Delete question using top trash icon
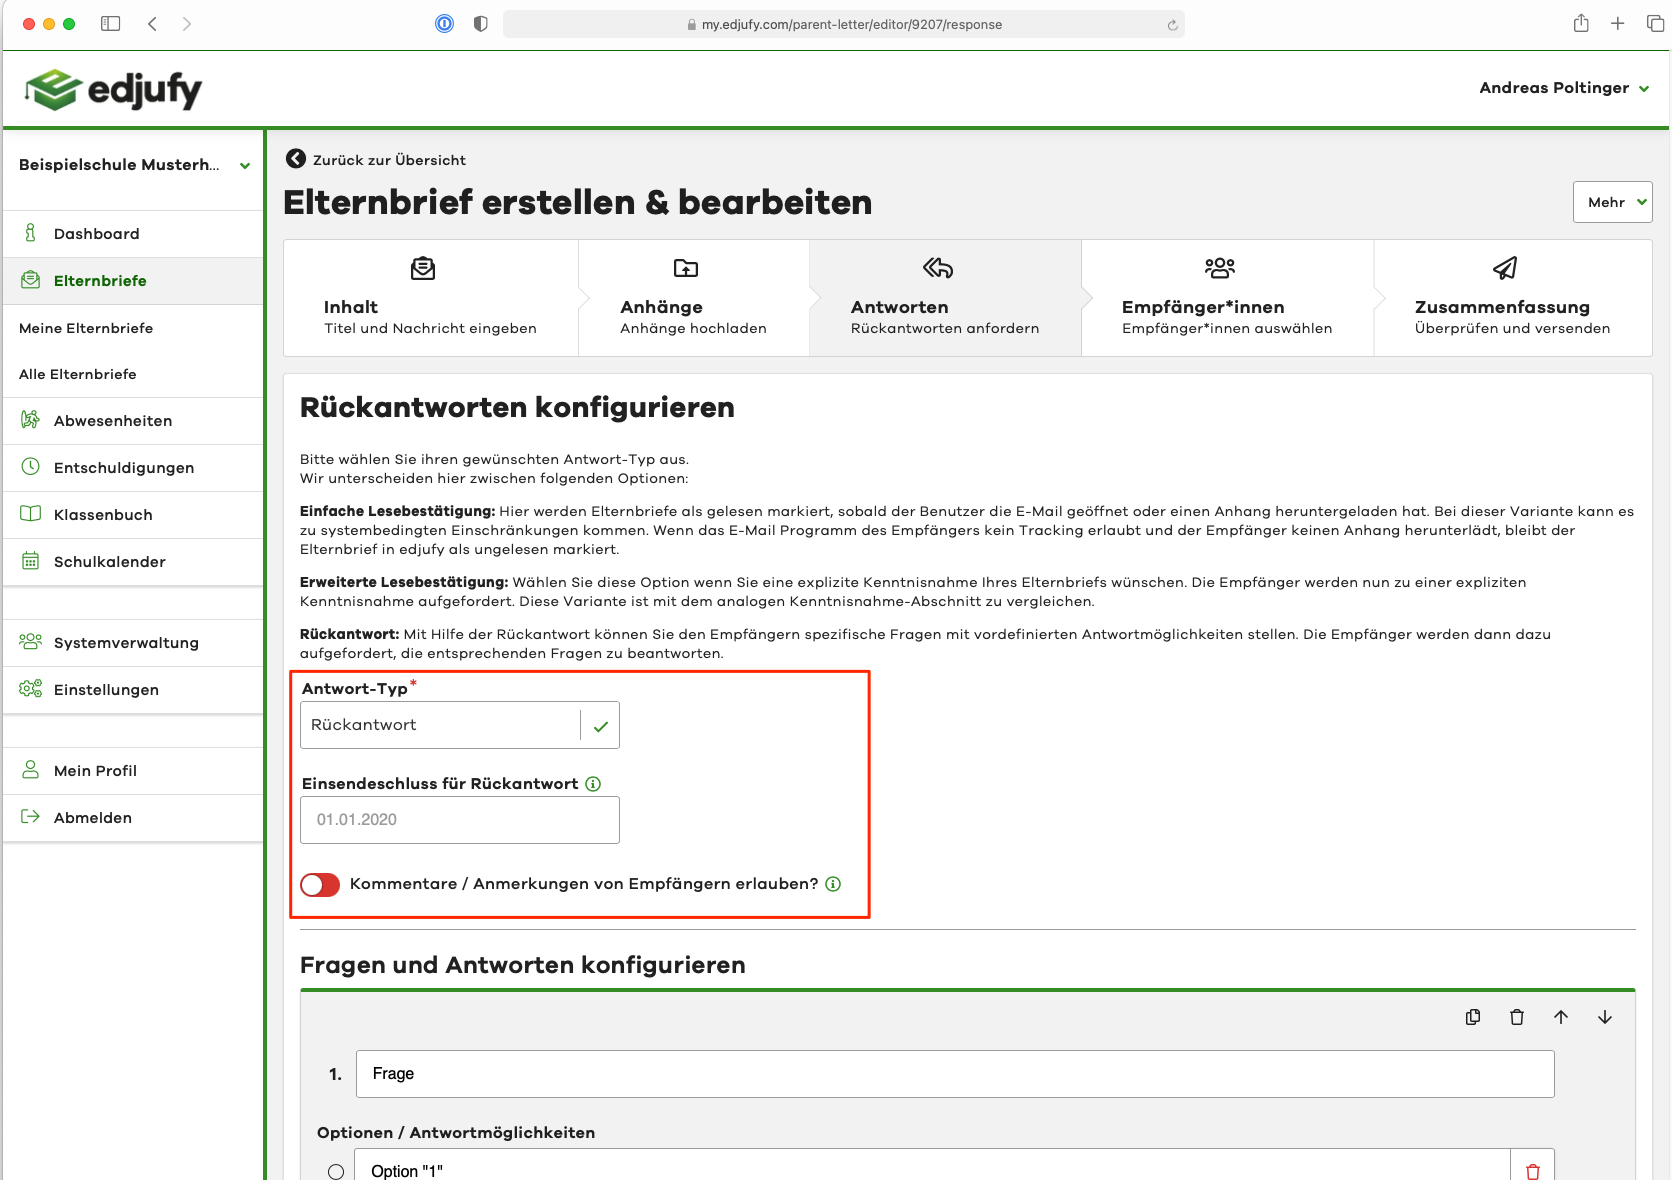 click(1517, 1017)
